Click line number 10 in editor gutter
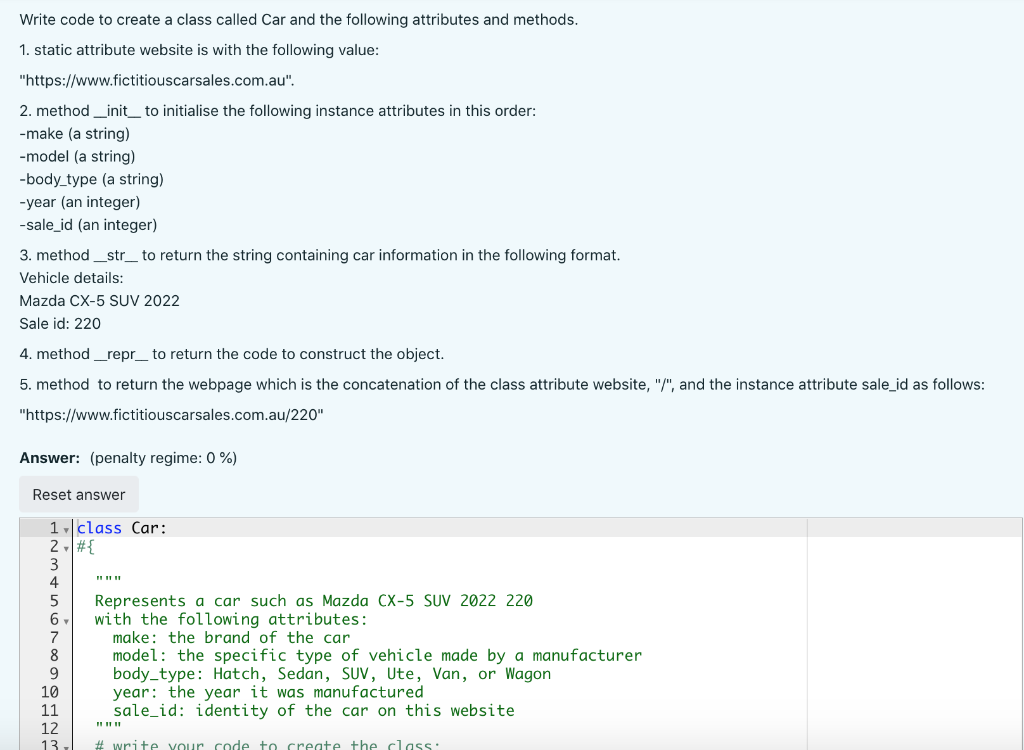 click(50, 692)
